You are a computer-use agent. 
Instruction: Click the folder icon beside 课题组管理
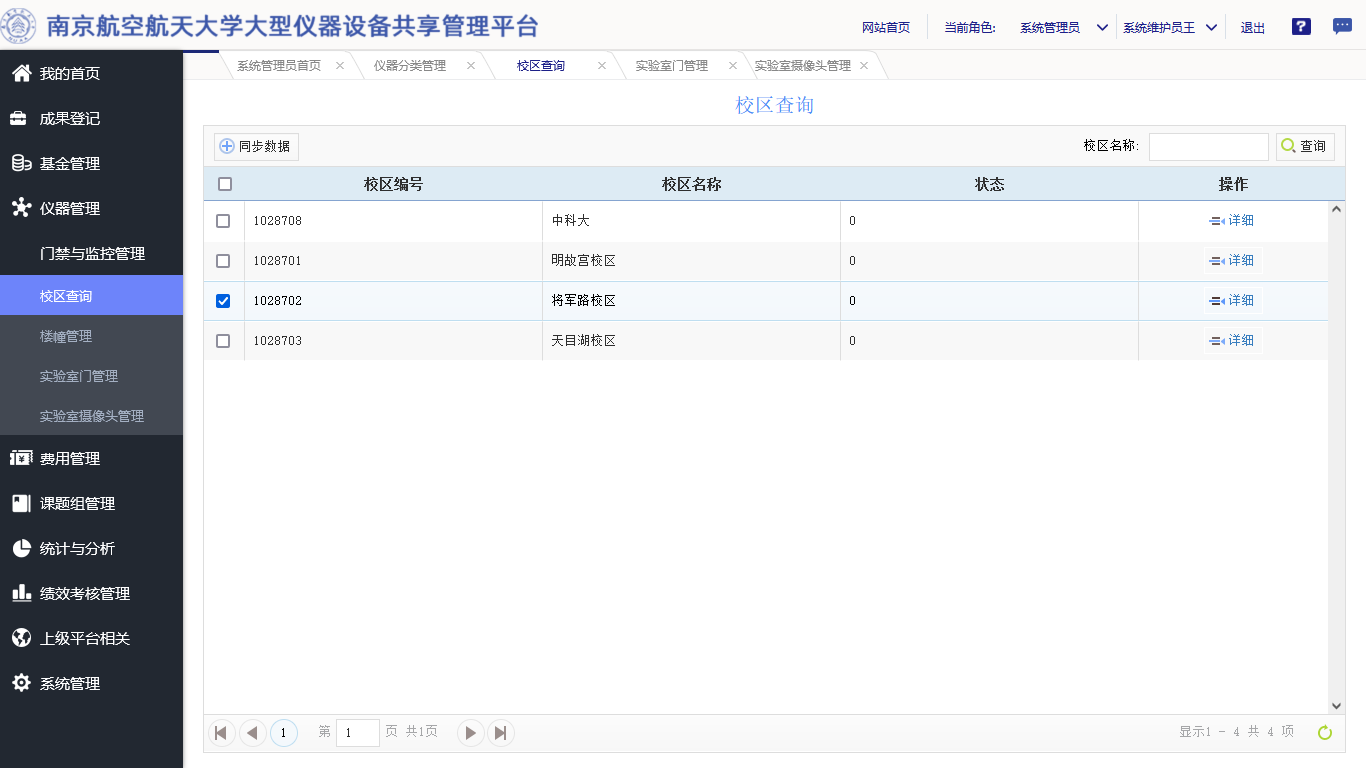pyautogui.click(x=20, y=503)
